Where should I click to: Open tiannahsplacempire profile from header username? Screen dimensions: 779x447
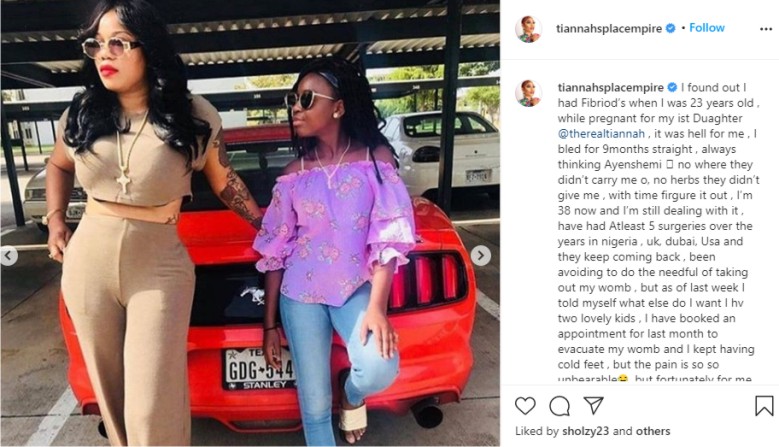coord(609,28)
